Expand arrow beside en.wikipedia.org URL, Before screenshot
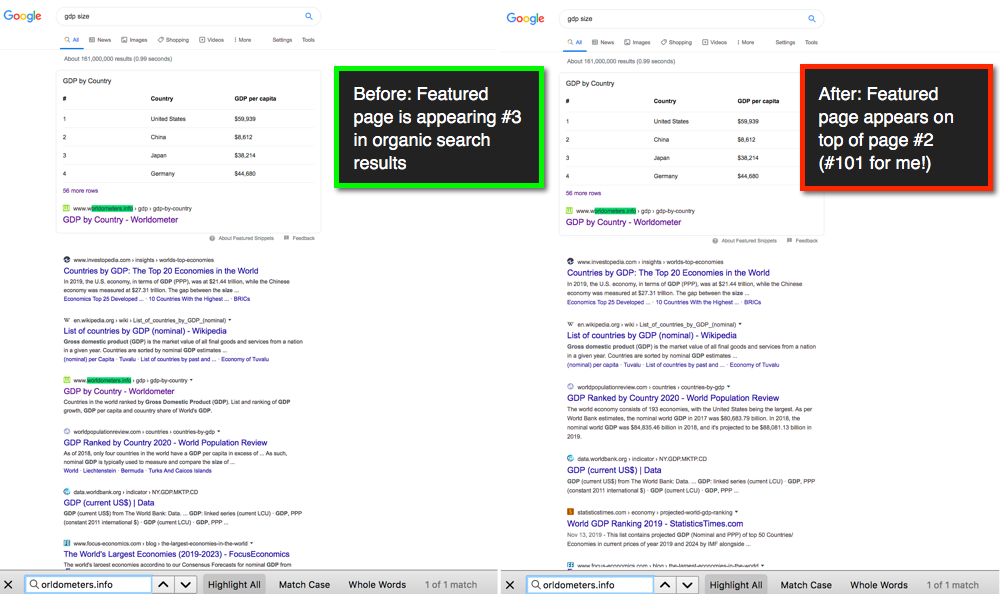1000x594 pixels. pyautogui.click(x=230, y=320)
